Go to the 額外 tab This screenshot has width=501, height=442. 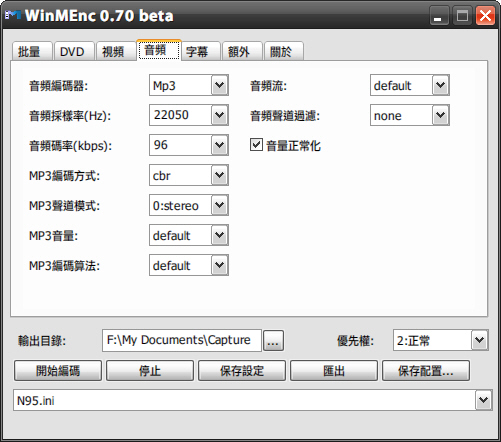242,51
